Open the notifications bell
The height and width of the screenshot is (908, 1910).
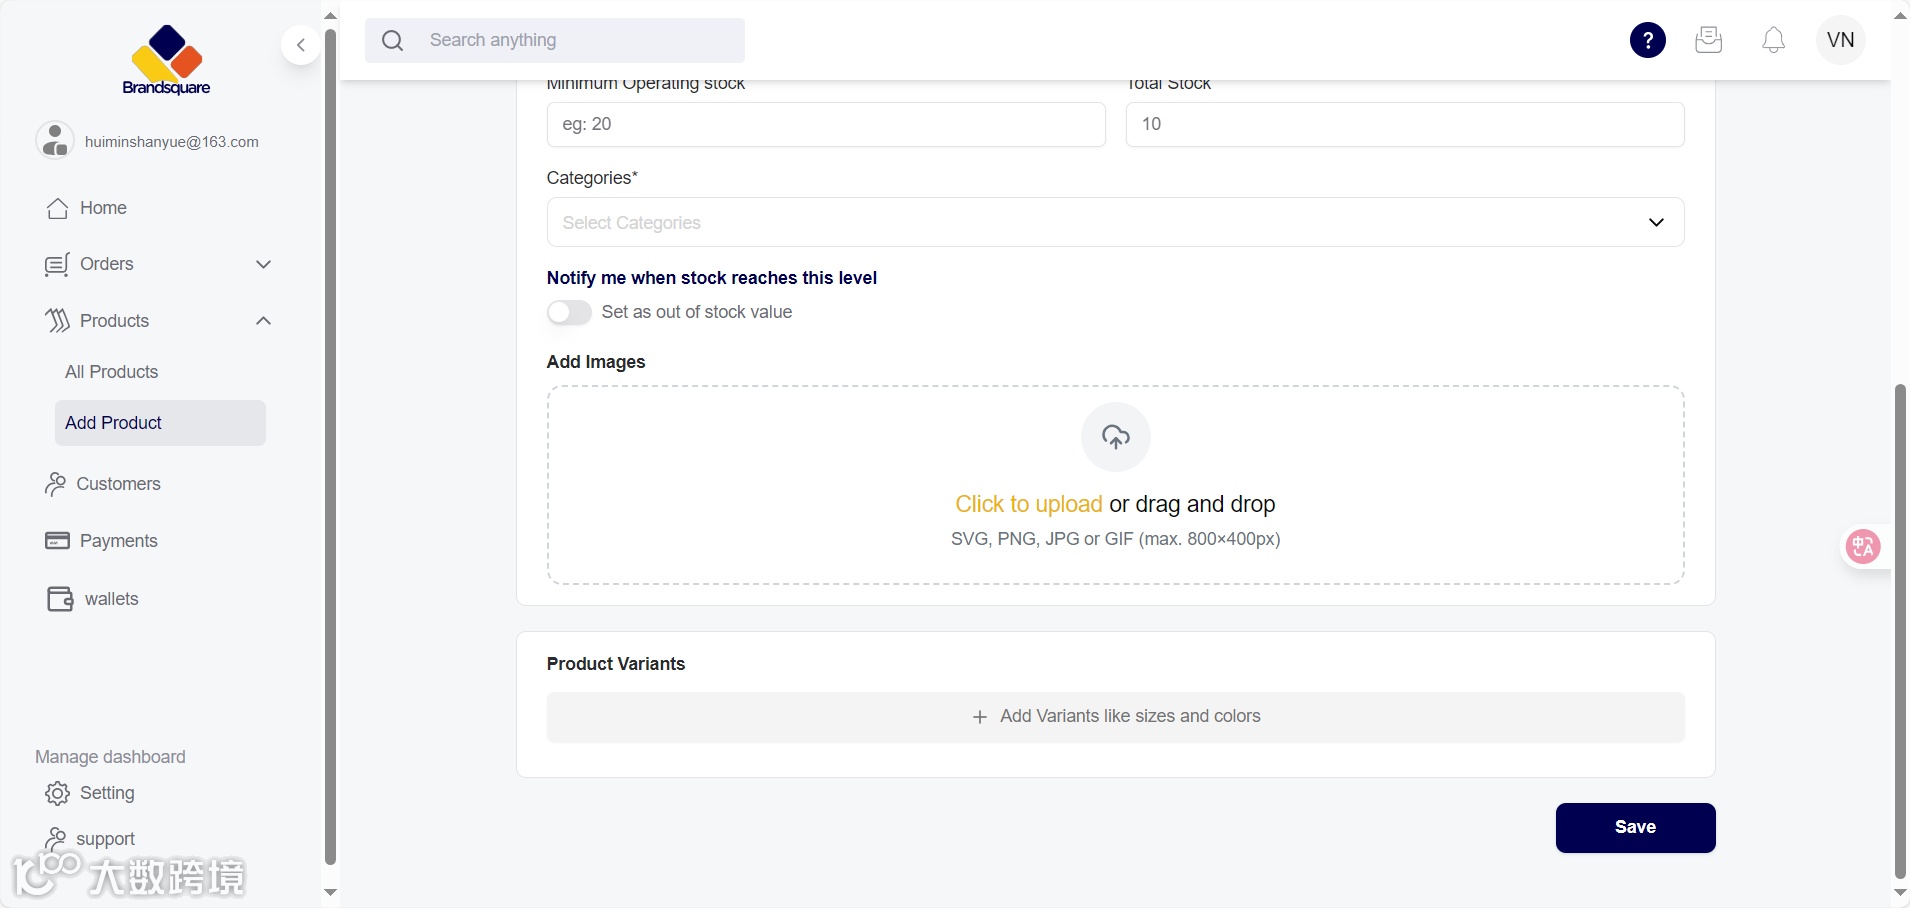pos(1773,40)
